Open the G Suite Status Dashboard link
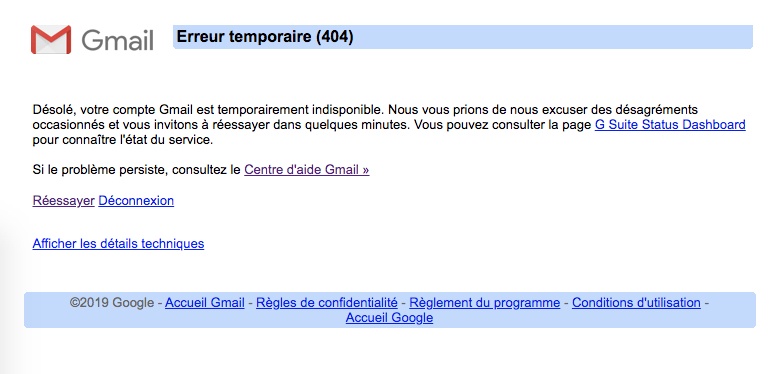Screen dimensions: 777x374 (x=670, y=124)
